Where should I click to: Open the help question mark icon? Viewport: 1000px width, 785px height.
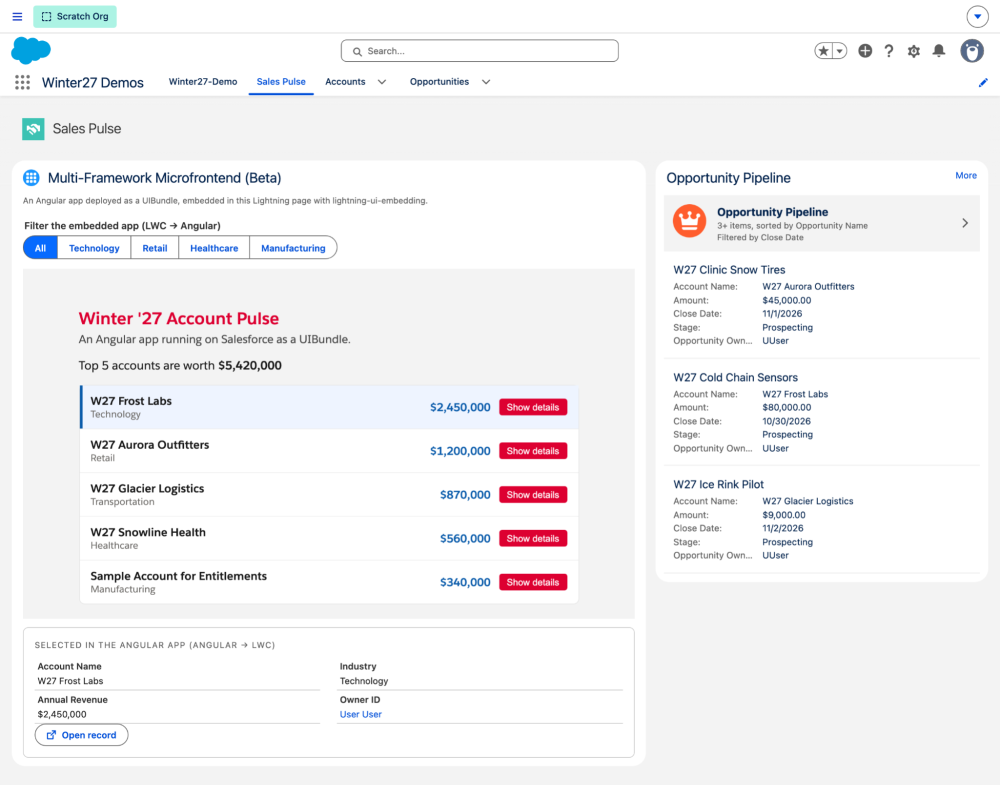pos(889,51)
